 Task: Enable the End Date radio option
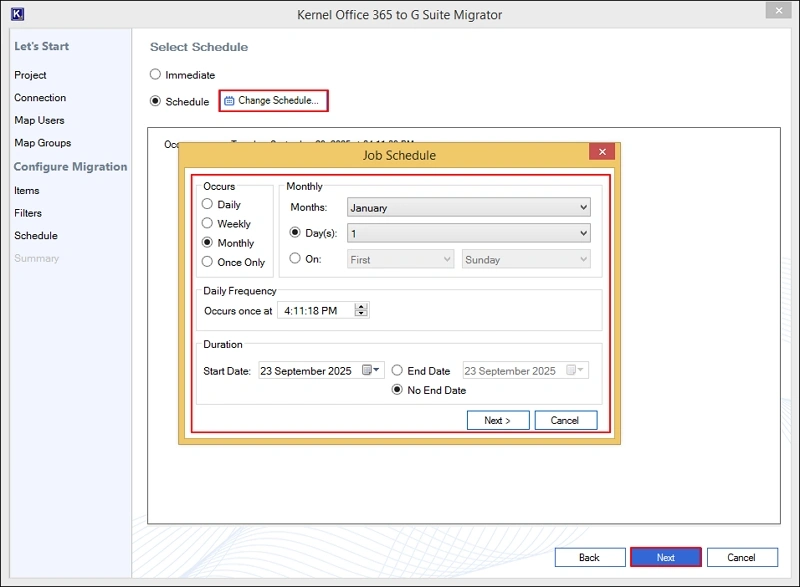click(398, 371)
